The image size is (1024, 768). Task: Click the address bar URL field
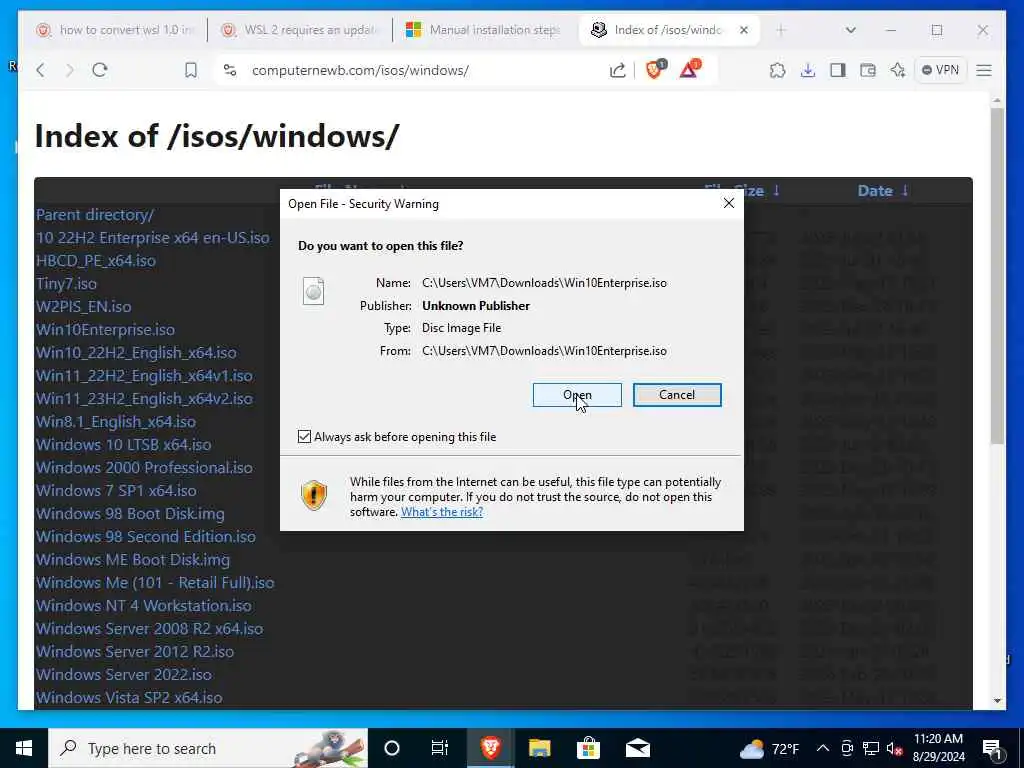418,70
